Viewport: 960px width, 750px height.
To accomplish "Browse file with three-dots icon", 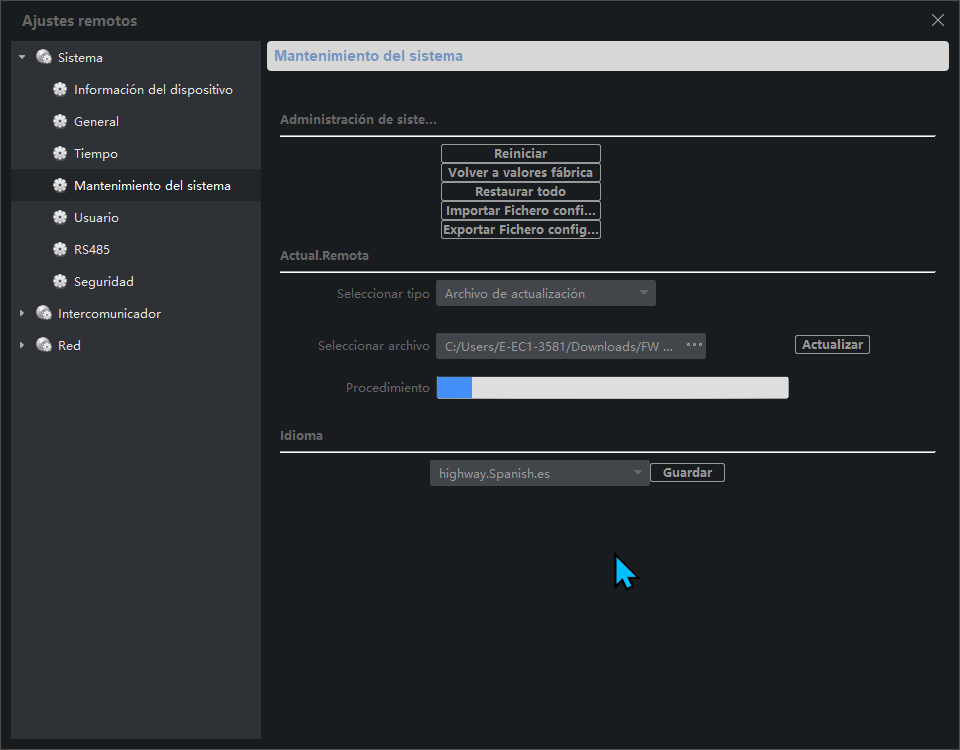I will [x=694, y=345].
